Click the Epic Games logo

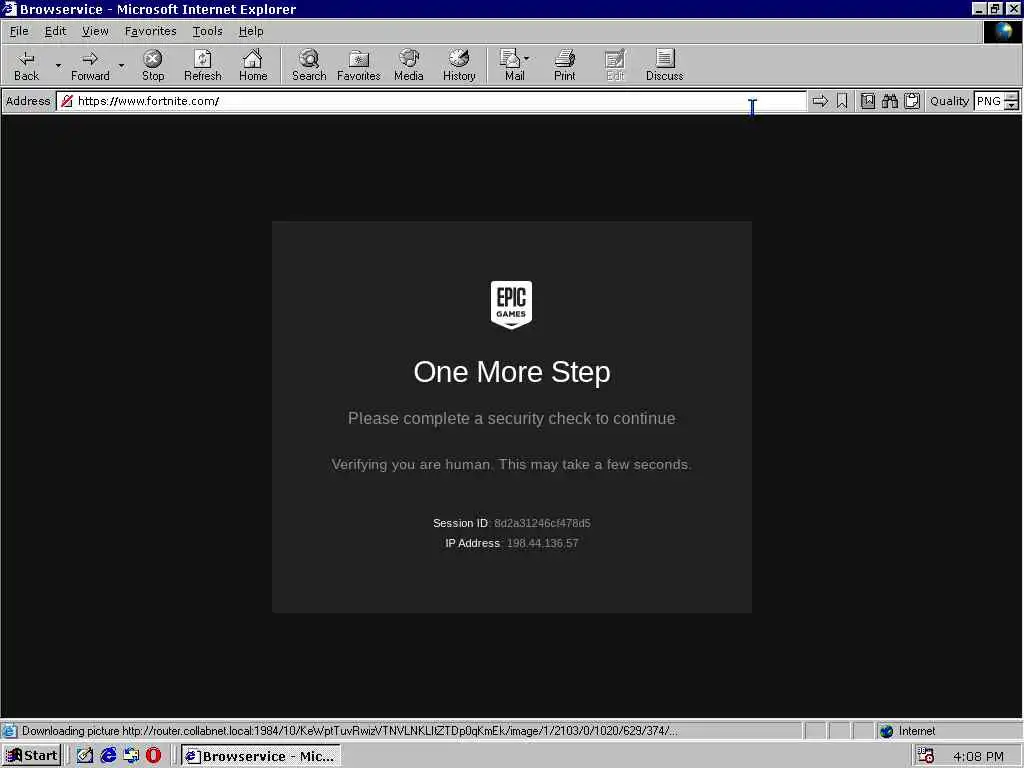511,305
